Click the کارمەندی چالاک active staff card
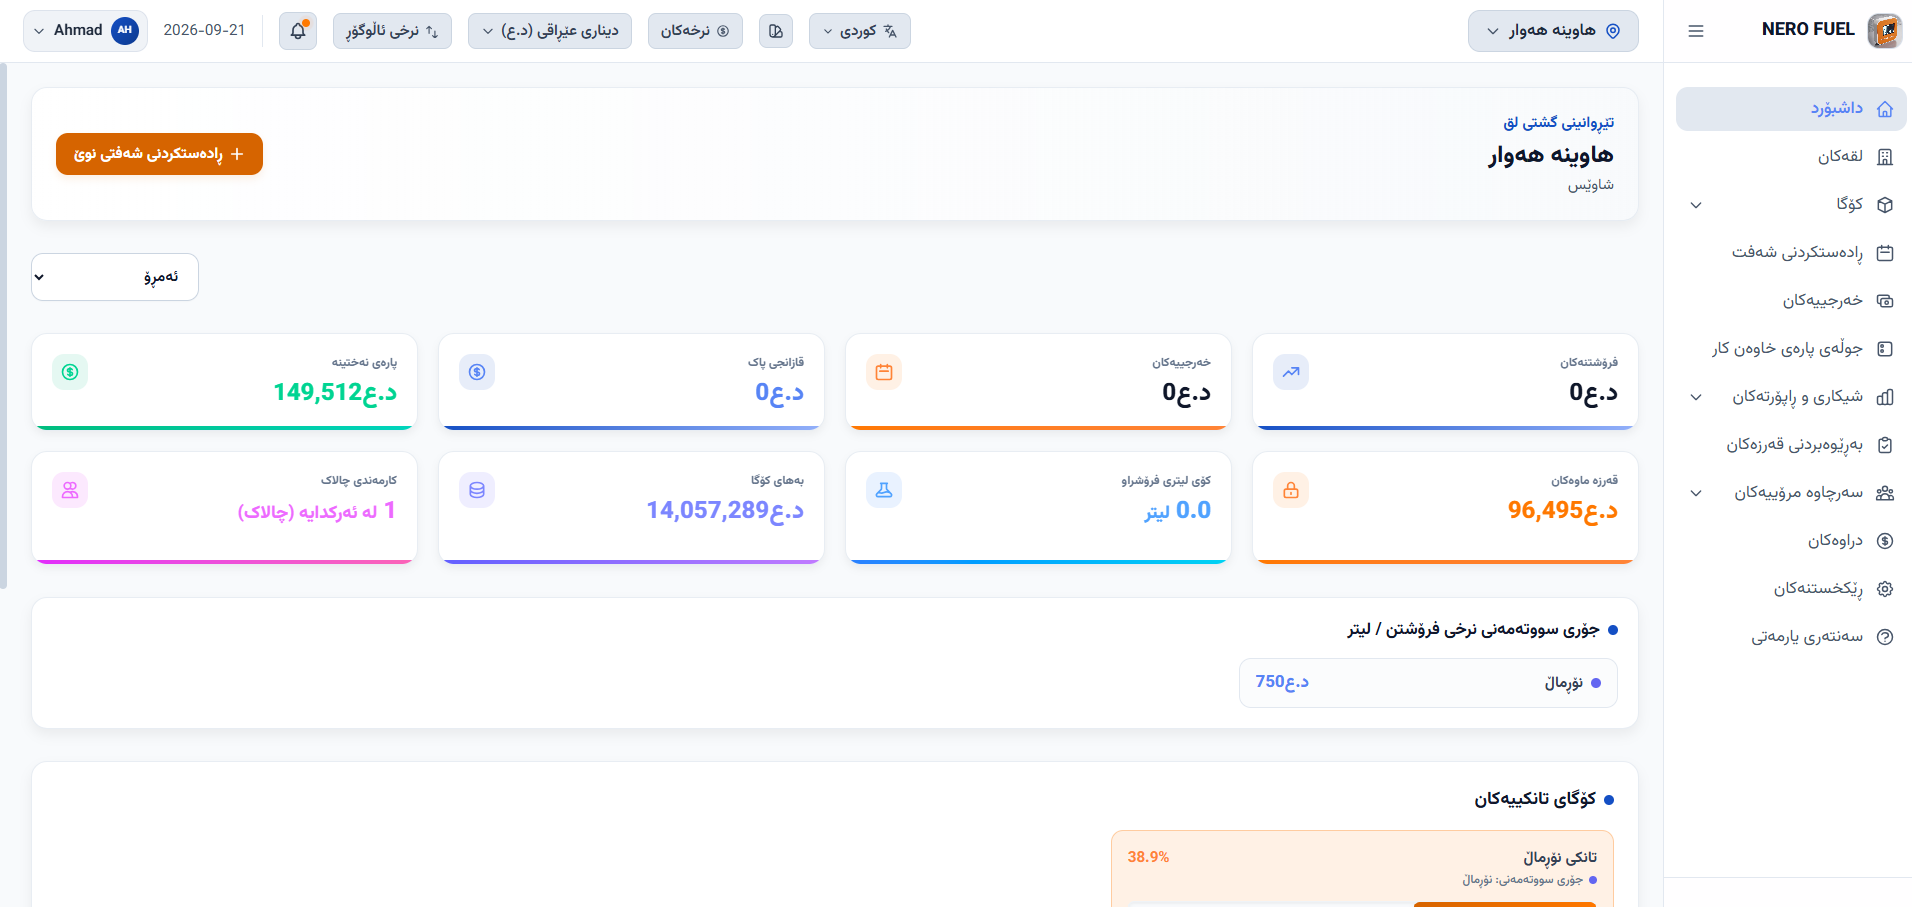The image size is (1912, 907). [x=224, y=507]
